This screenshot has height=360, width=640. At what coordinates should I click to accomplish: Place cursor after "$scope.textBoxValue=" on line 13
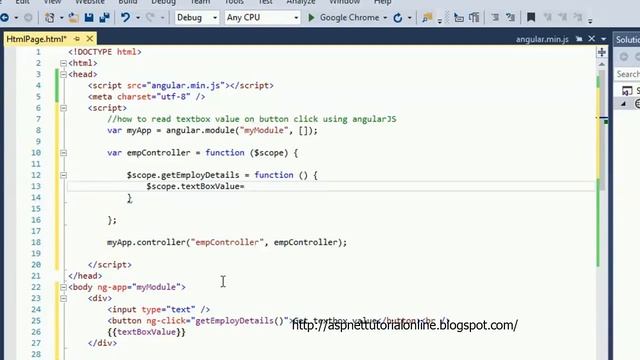(x=245, y=187)
